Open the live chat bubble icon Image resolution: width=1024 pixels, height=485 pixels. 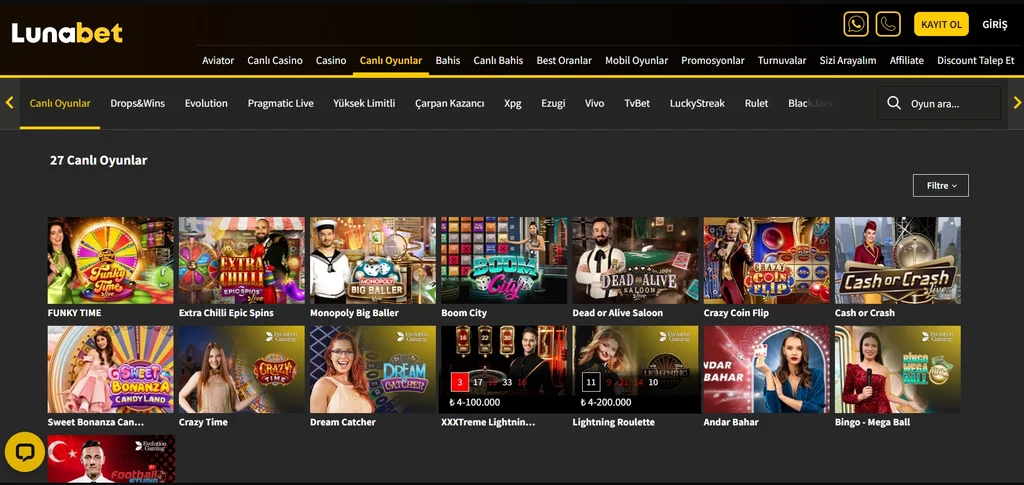coord(25,452)
